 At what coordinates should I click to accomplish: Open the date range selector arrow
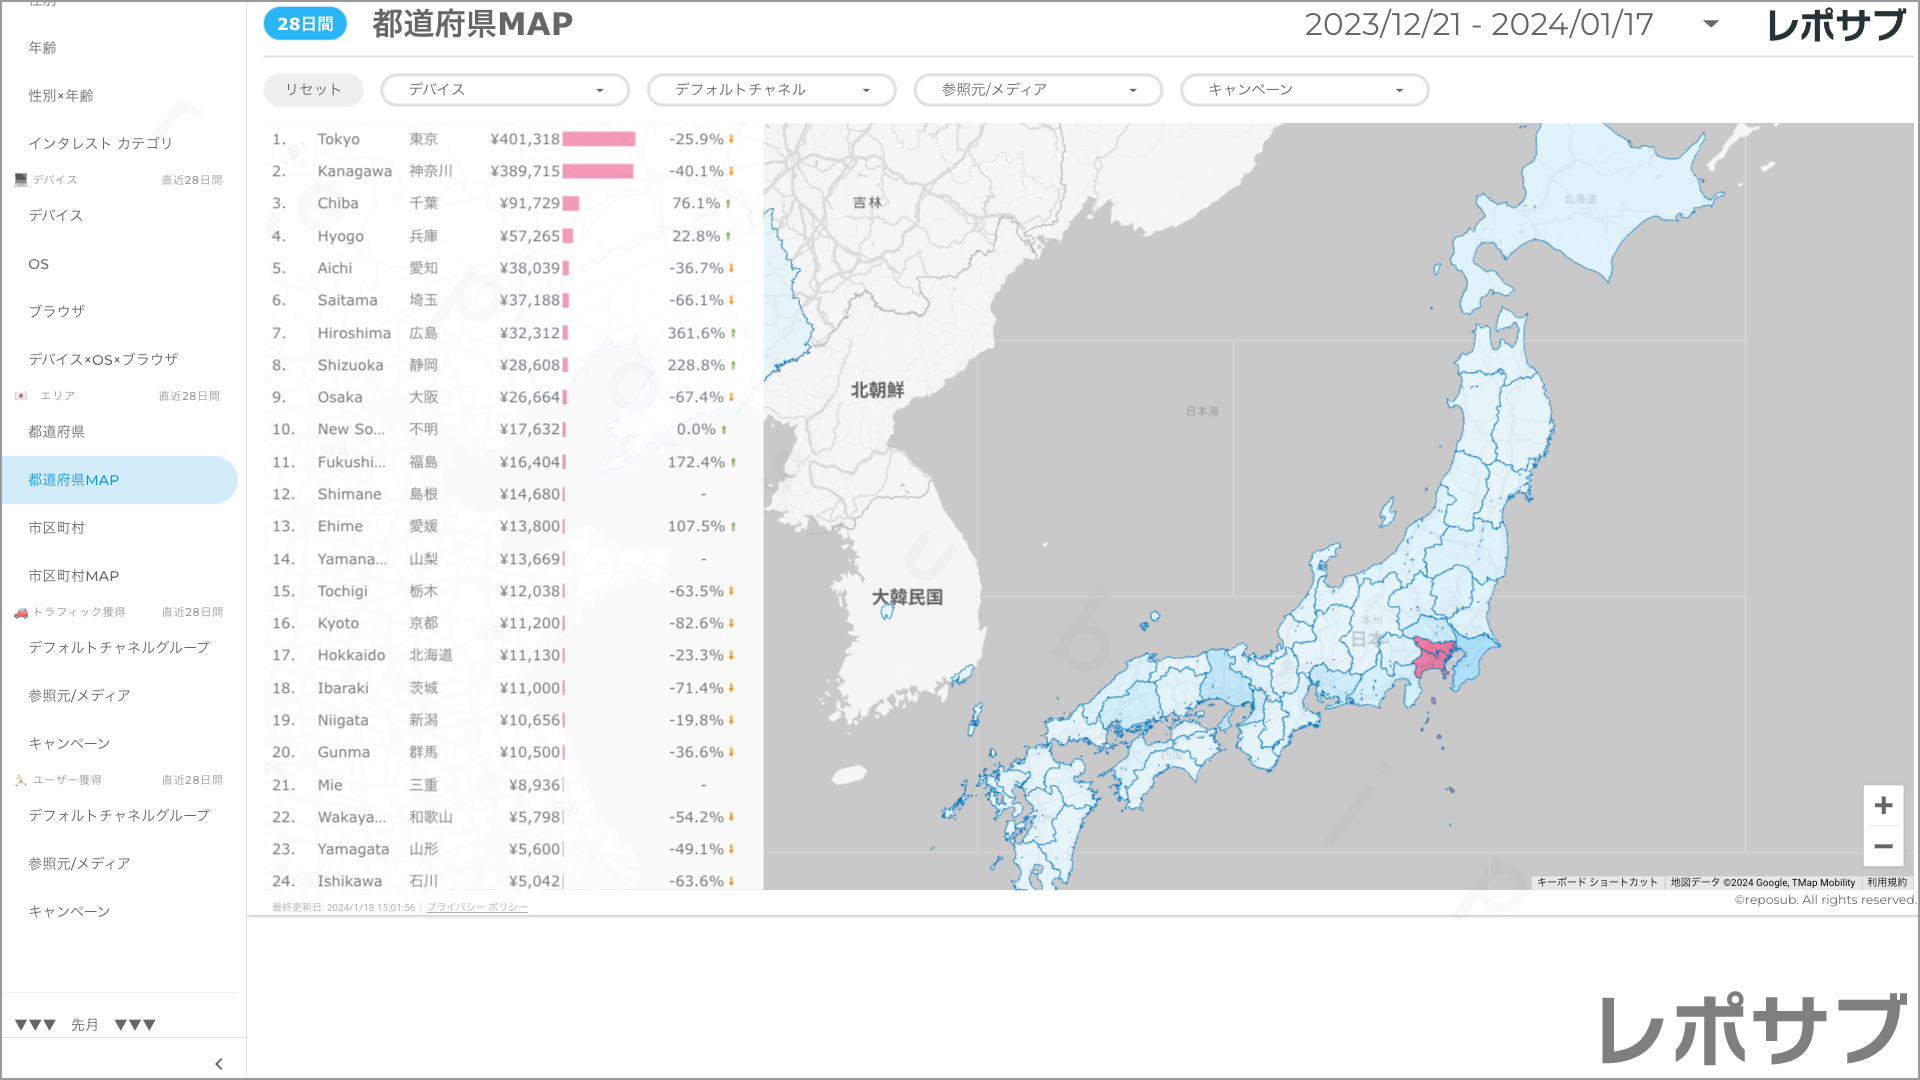(1711, 24)
